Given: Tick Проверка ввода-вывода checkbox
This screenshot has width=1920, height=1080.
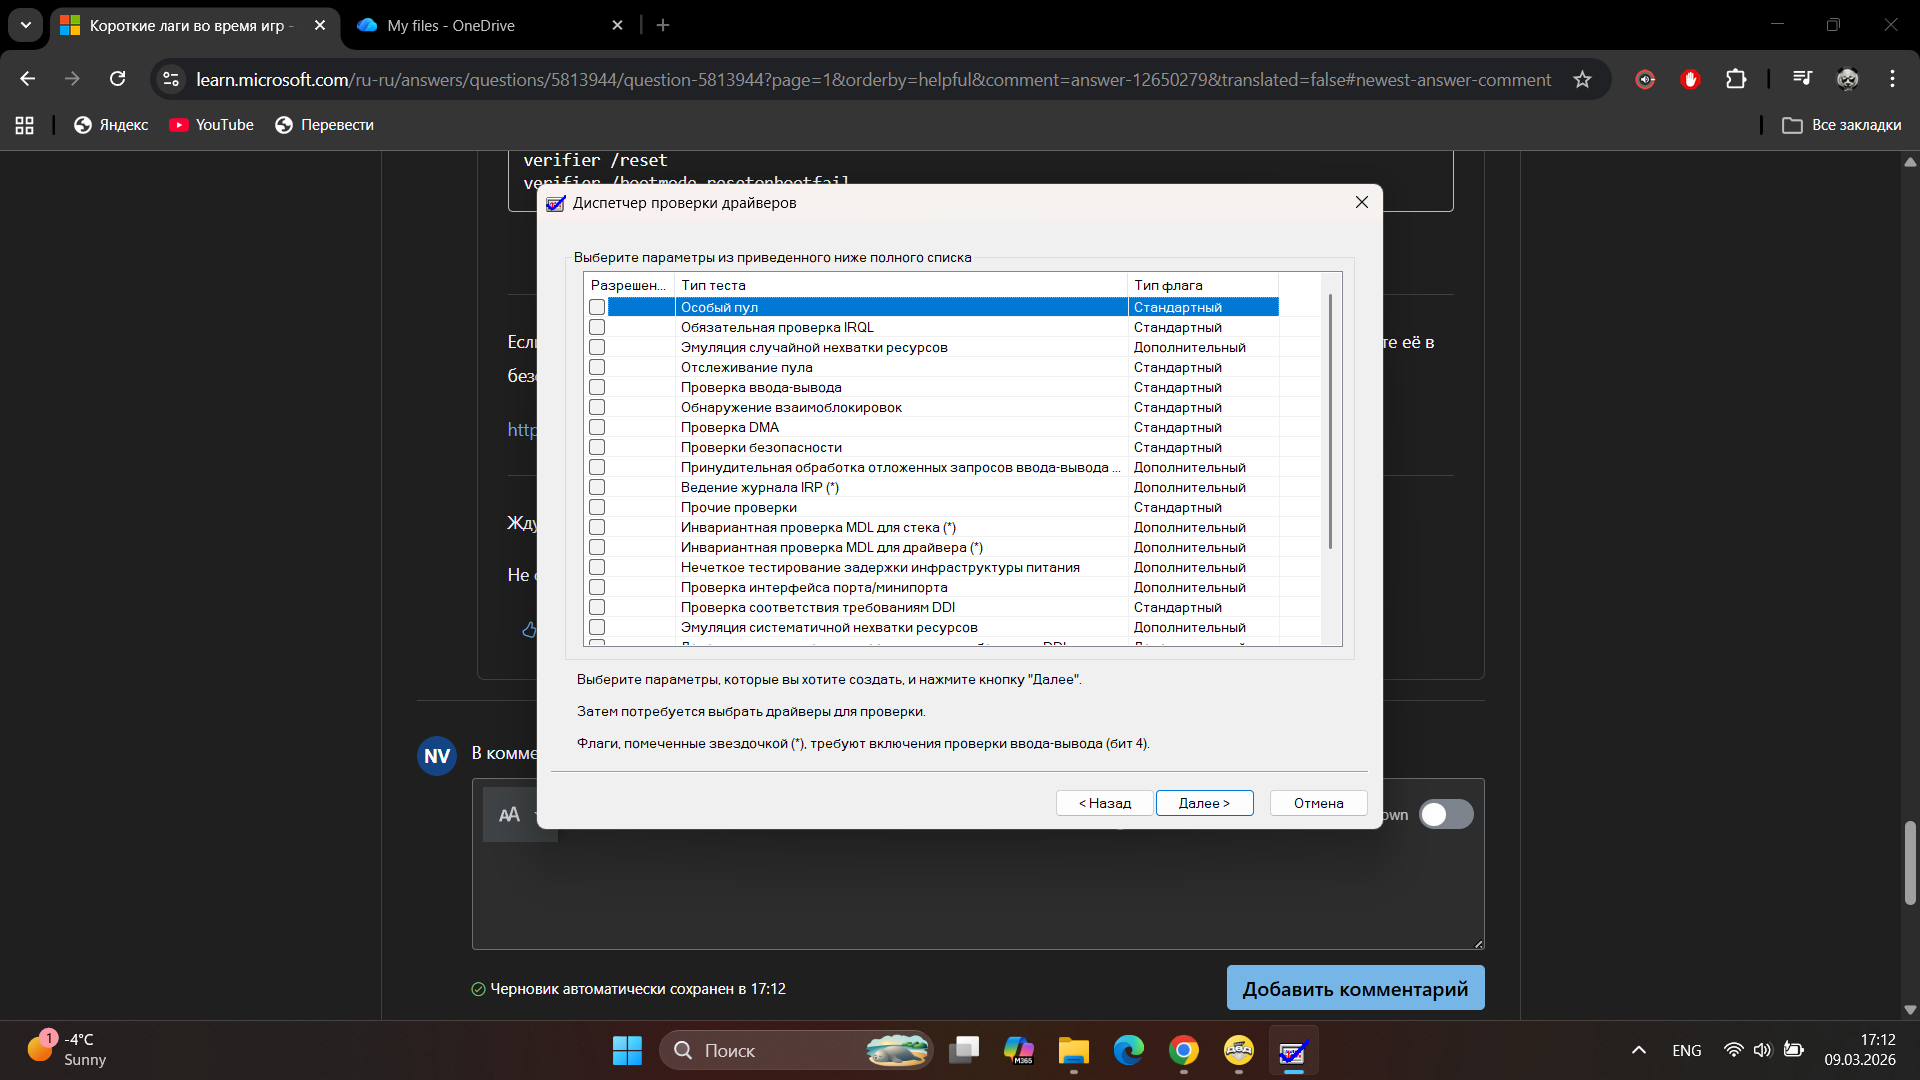Looking at the screenshot, I should 597,387.
